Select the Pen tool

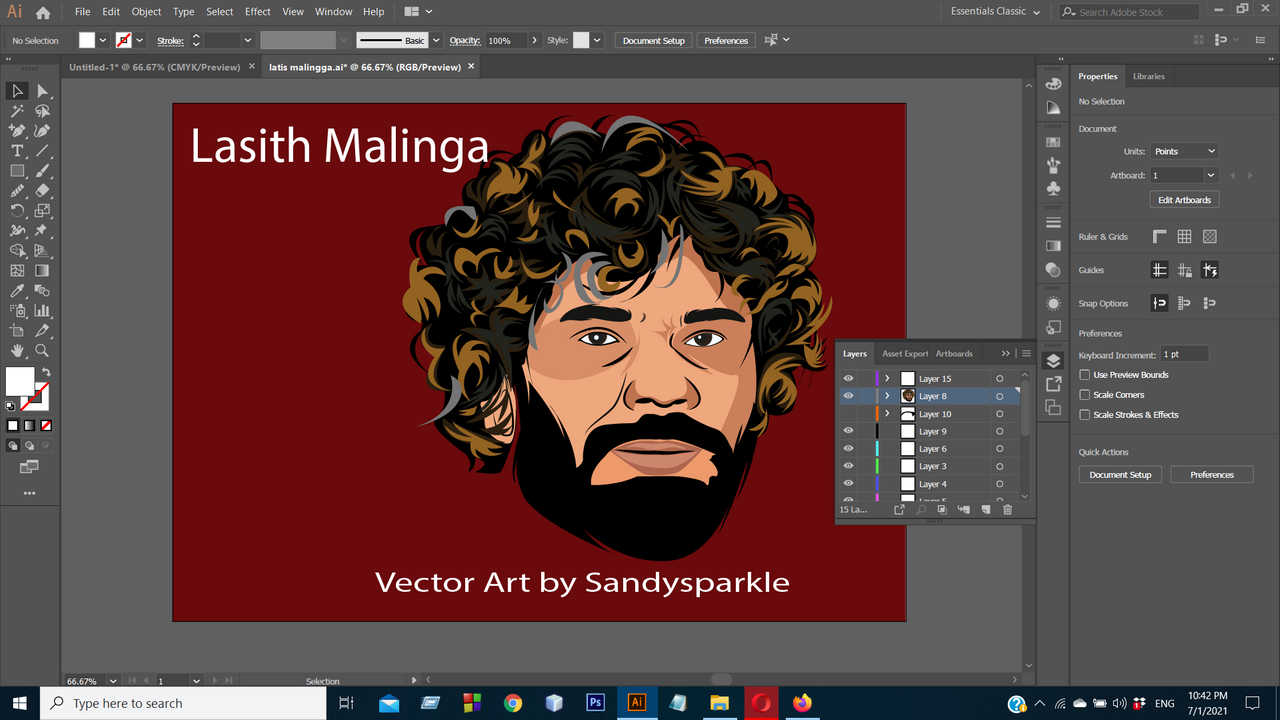(x=17, y=131)
